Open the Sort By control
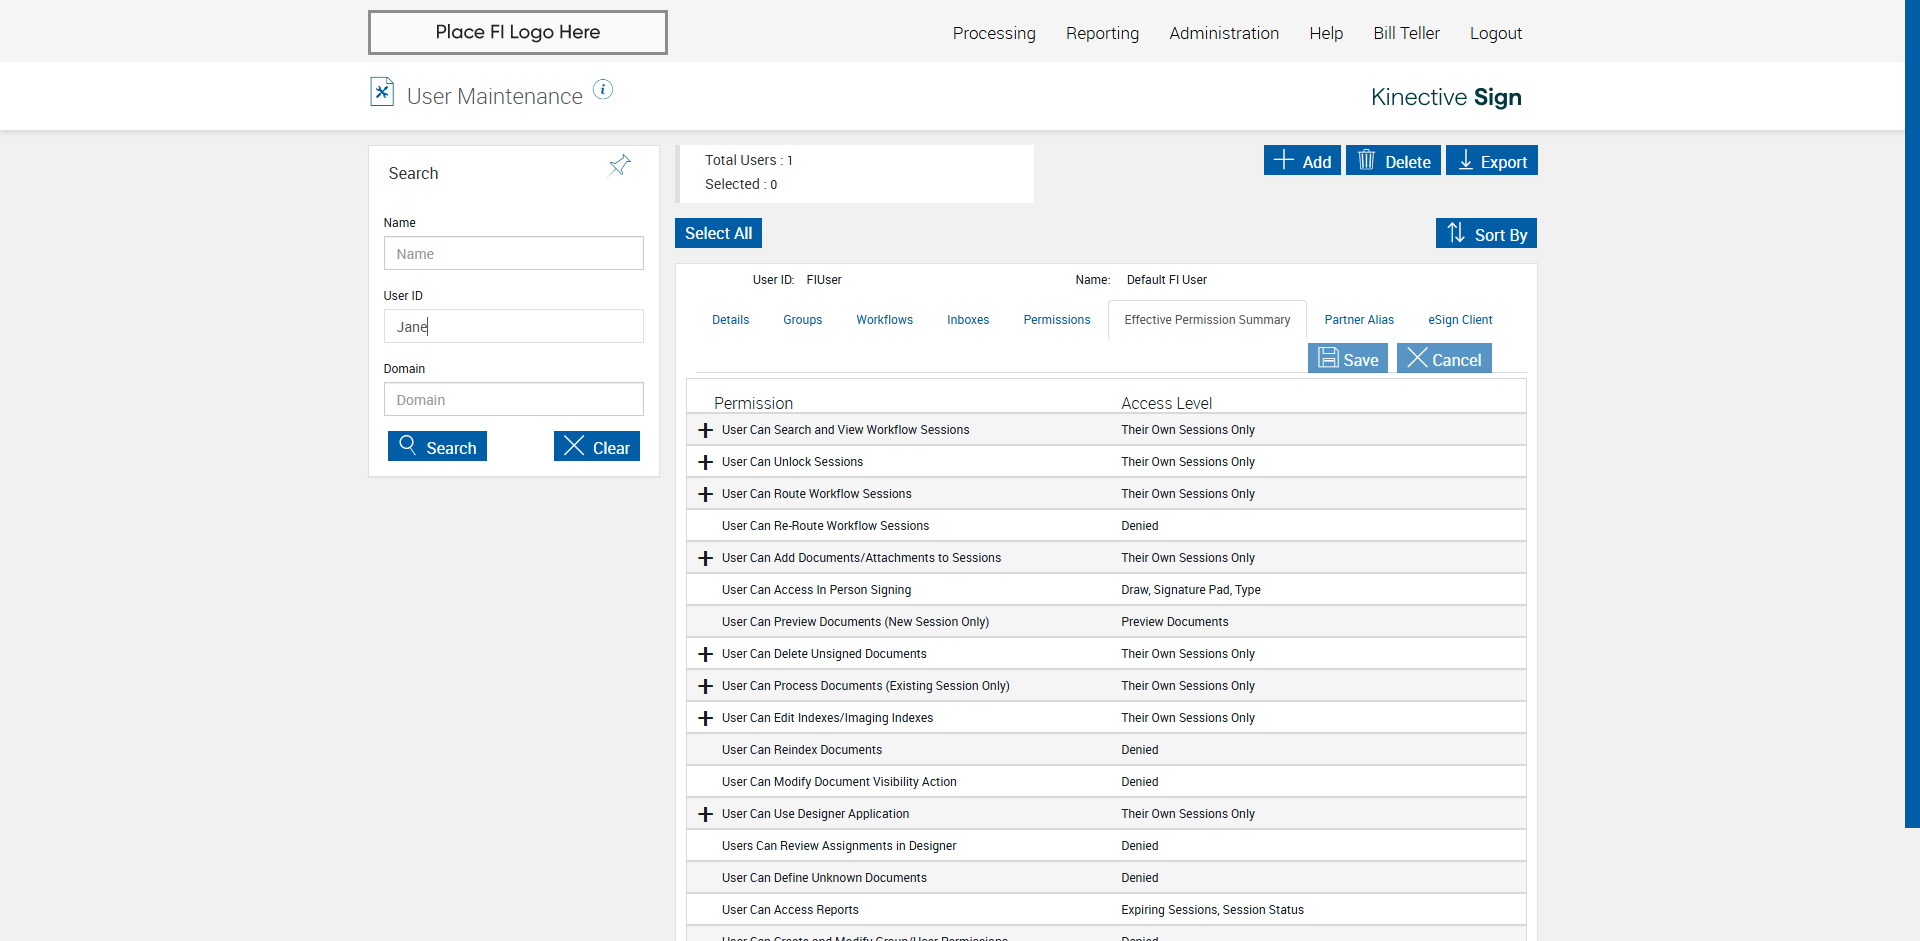The image size is (1920, 941). pyautogui.click(x=1486, y=233)
